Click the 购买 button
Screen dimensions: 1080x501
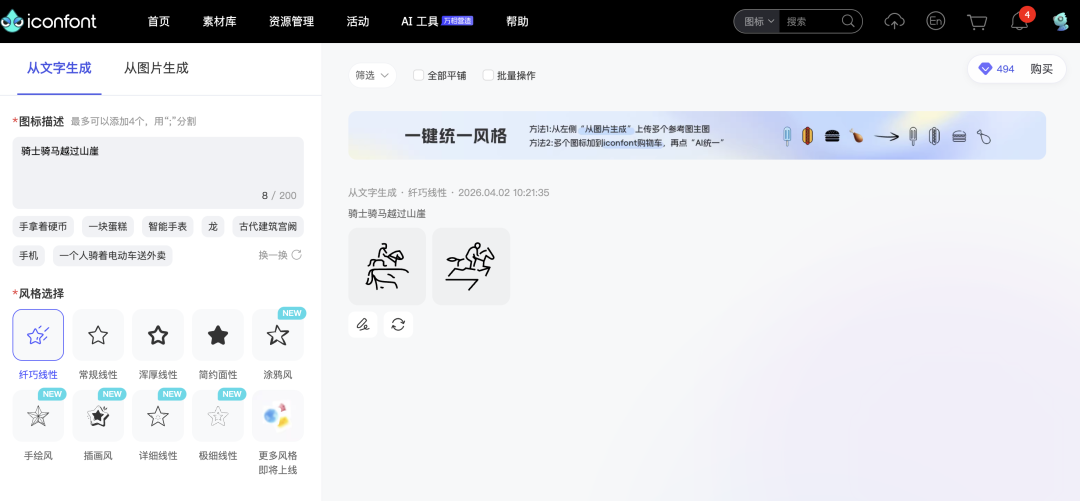pyautogui.click(x=1042, y=69)
